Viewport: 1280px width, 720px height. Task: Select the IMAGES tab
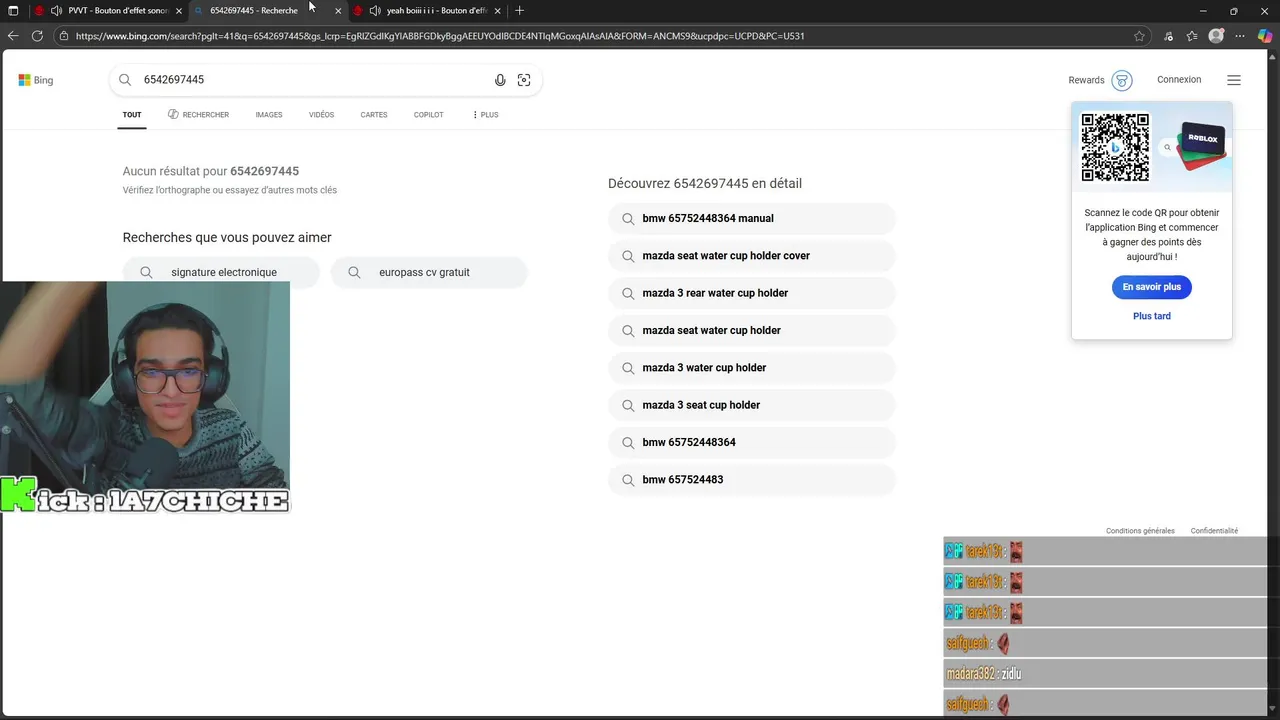point(269,115)
